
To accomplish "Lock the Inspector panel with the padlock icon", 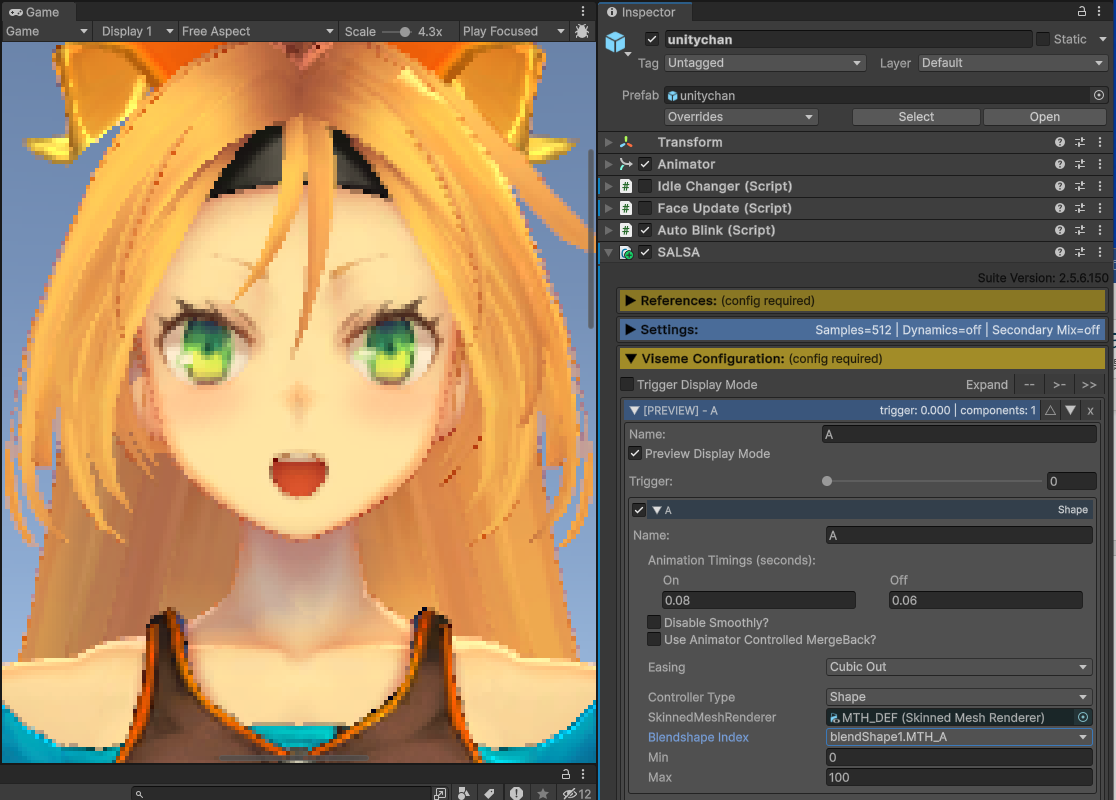I will [x=1082, y=11].
